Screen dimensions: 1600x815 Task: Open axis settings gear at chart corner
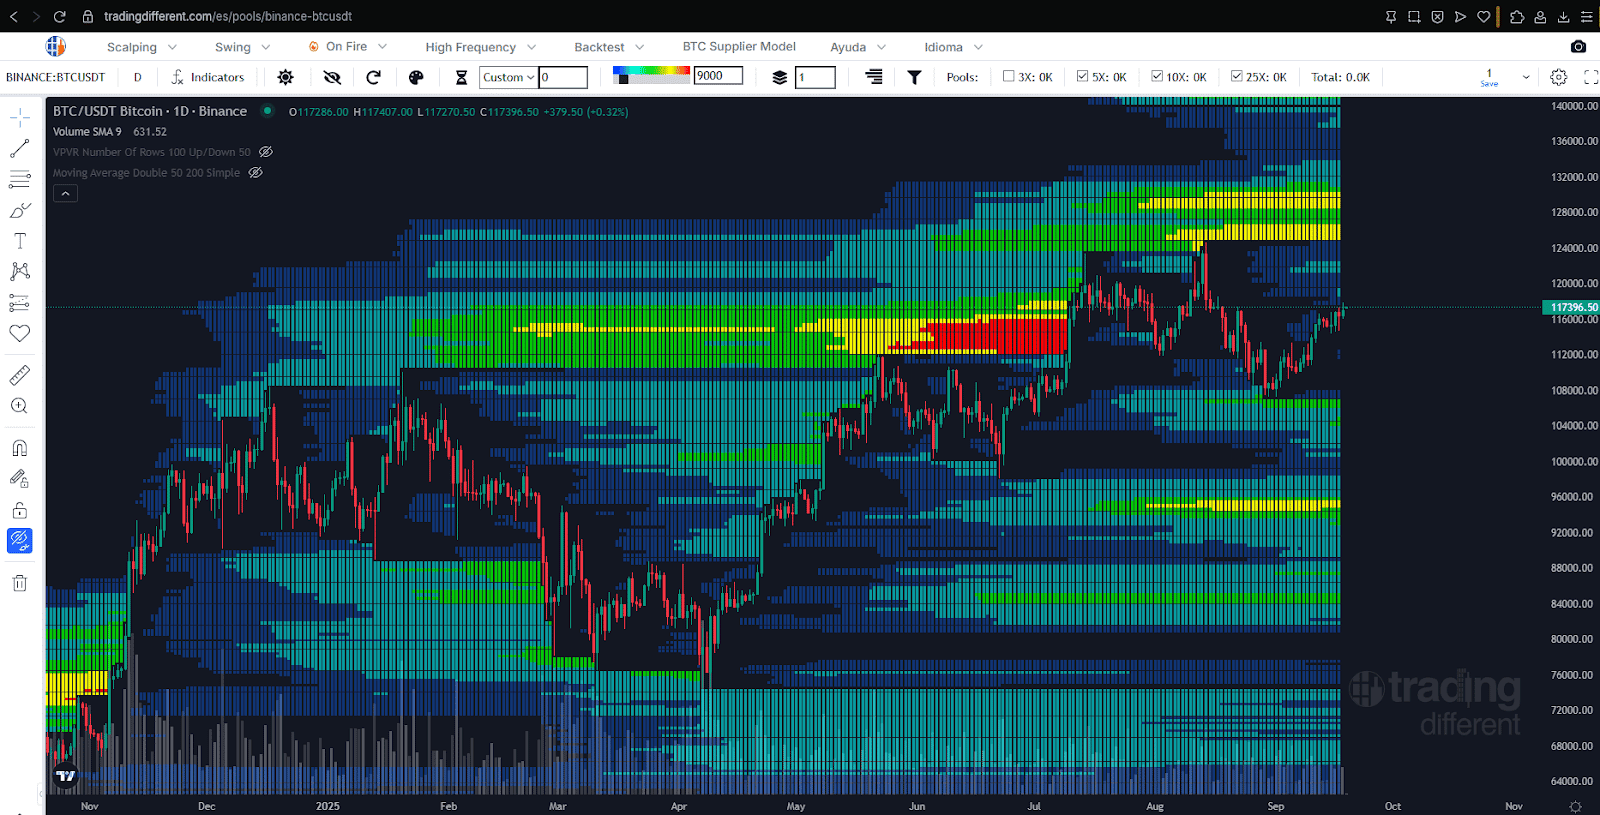coord(1576,806)
